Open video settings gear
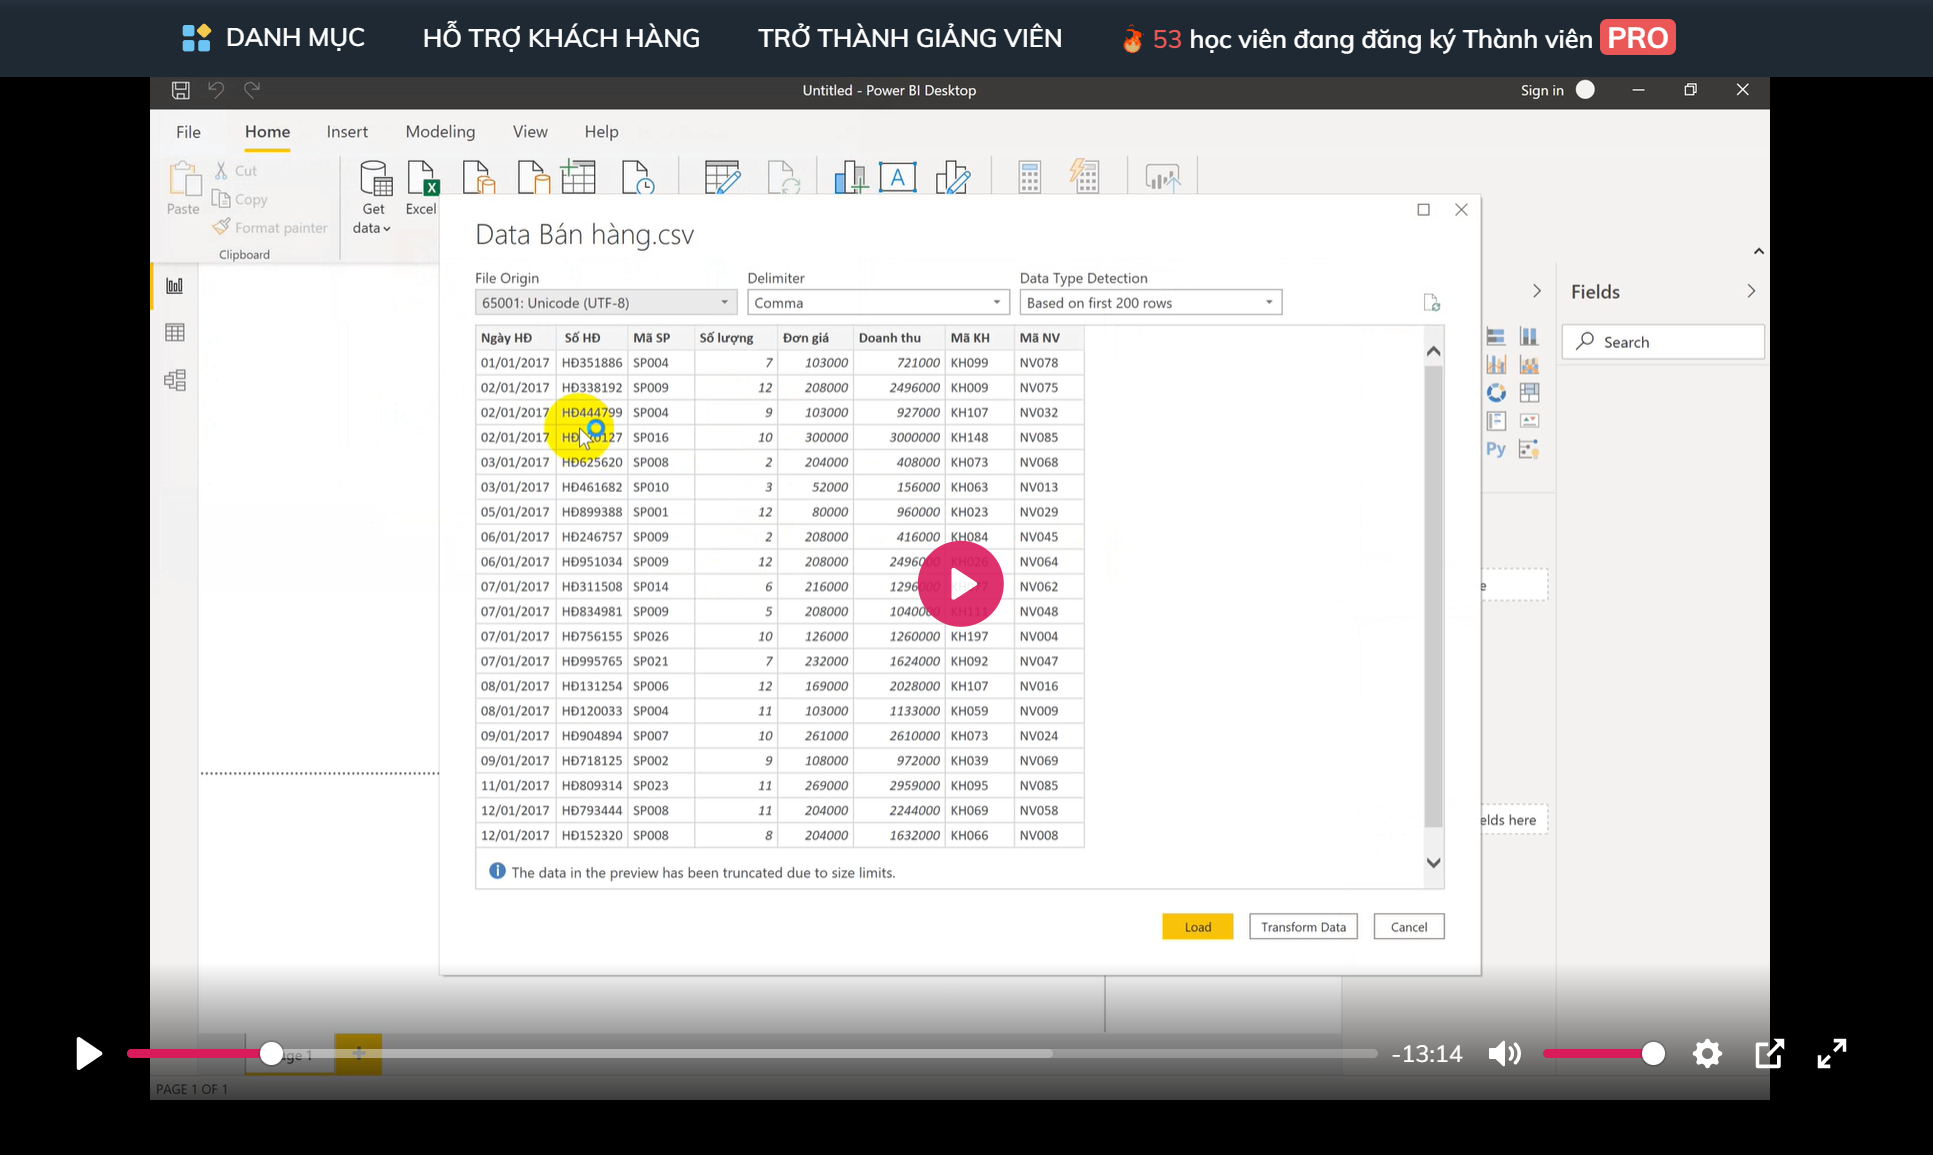This screenshot has height=1155, width=1933. [1707, 1053]
